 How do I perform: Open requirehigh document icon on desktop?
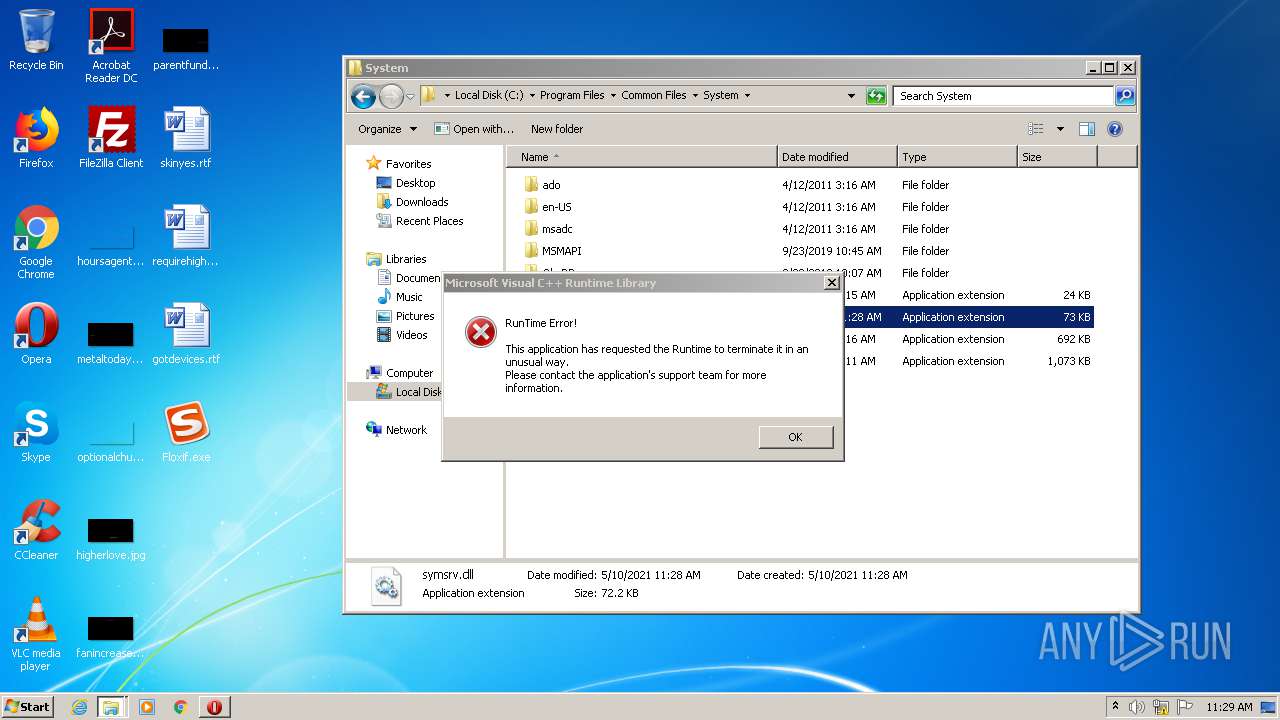tap(186, 236)
